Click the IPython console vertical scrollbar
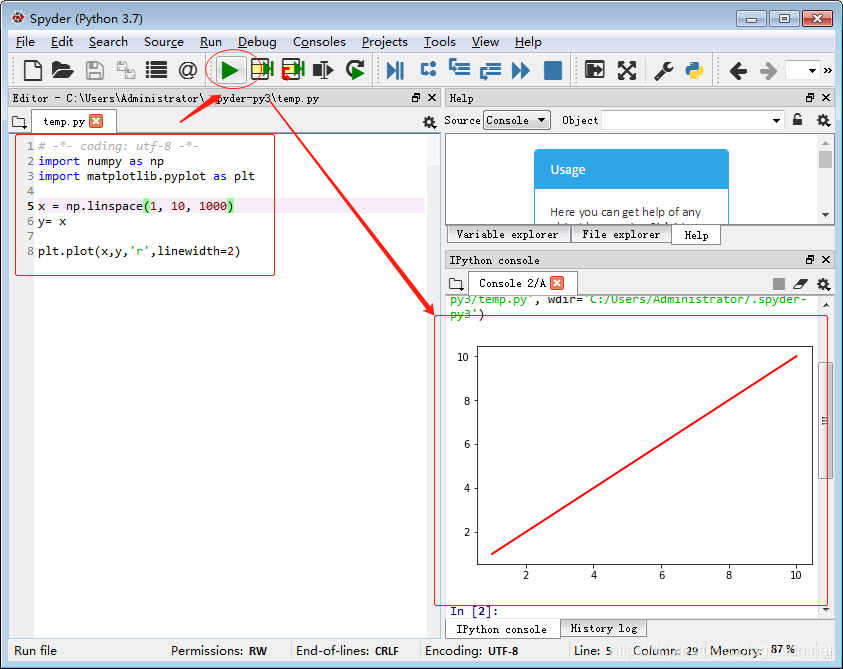 pyautogui.click(x=826, y=457)
